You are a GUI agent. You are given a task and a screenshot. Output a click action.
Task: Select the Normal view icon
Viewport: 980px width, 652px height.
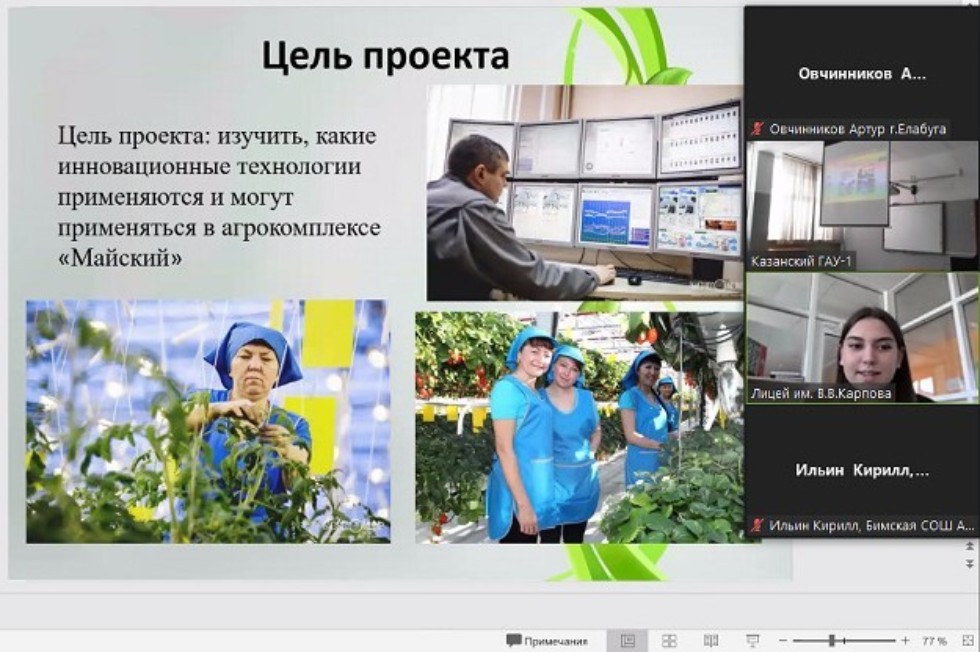coord(628,635)
